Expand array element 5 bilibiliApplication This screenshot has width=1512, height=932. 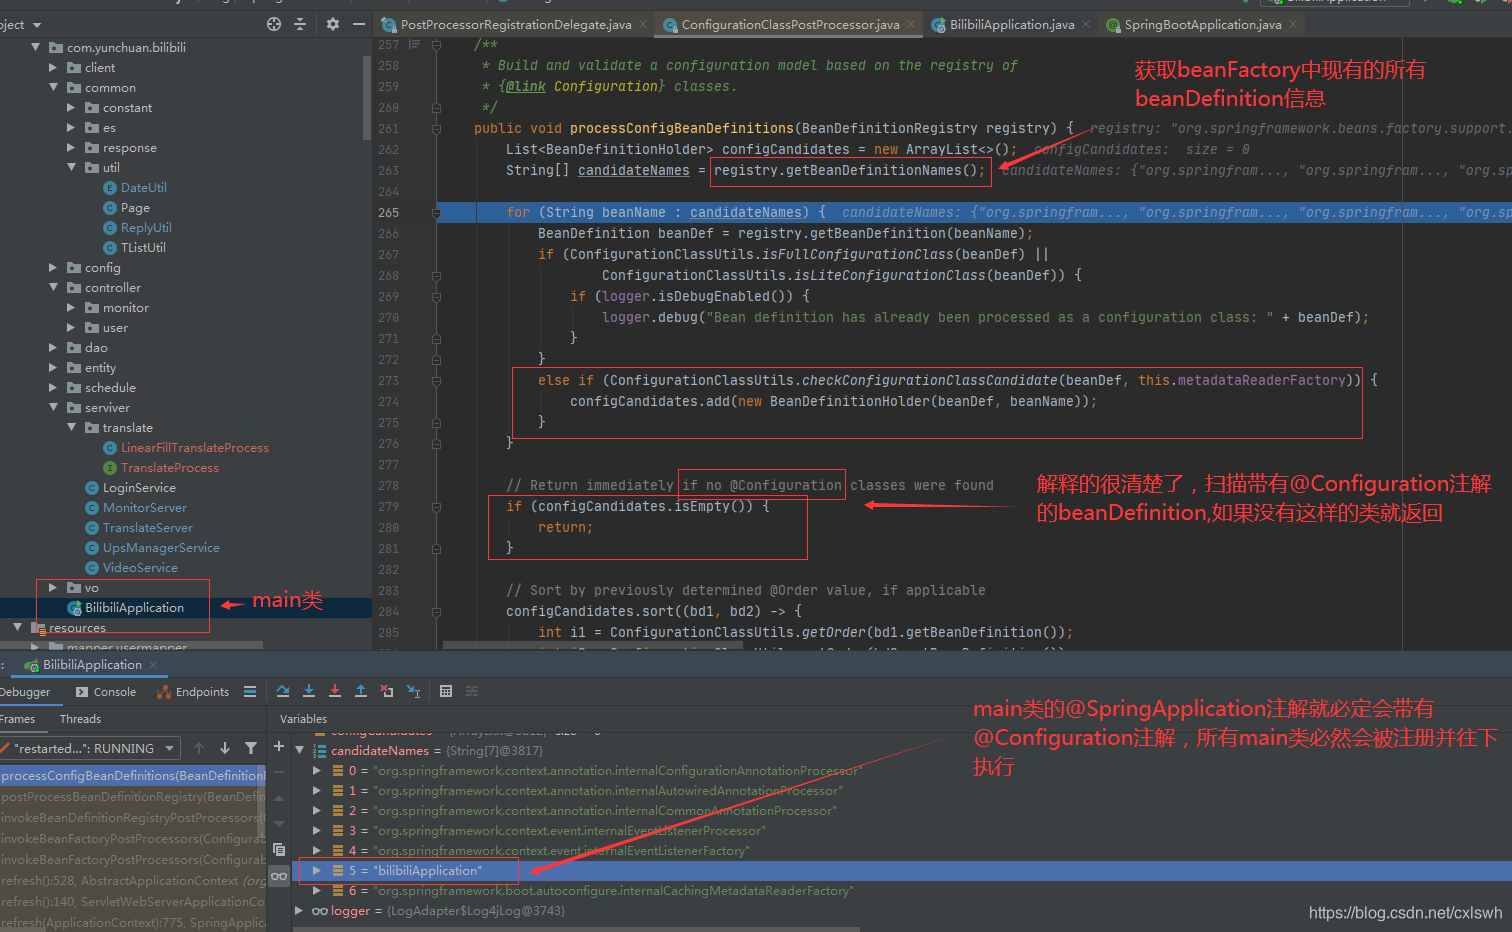pyautogui.click(x=317, y=871)
